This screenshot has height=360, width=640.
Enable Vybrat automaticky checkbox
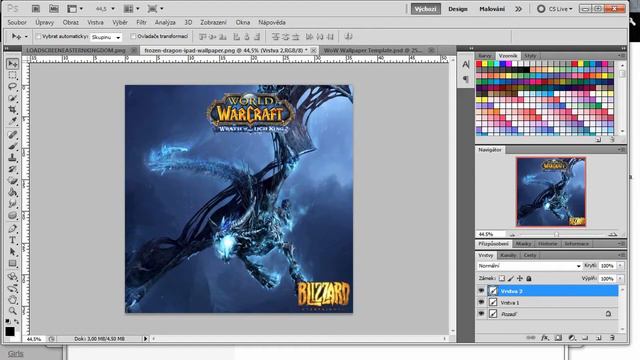(x=39, y=37)
